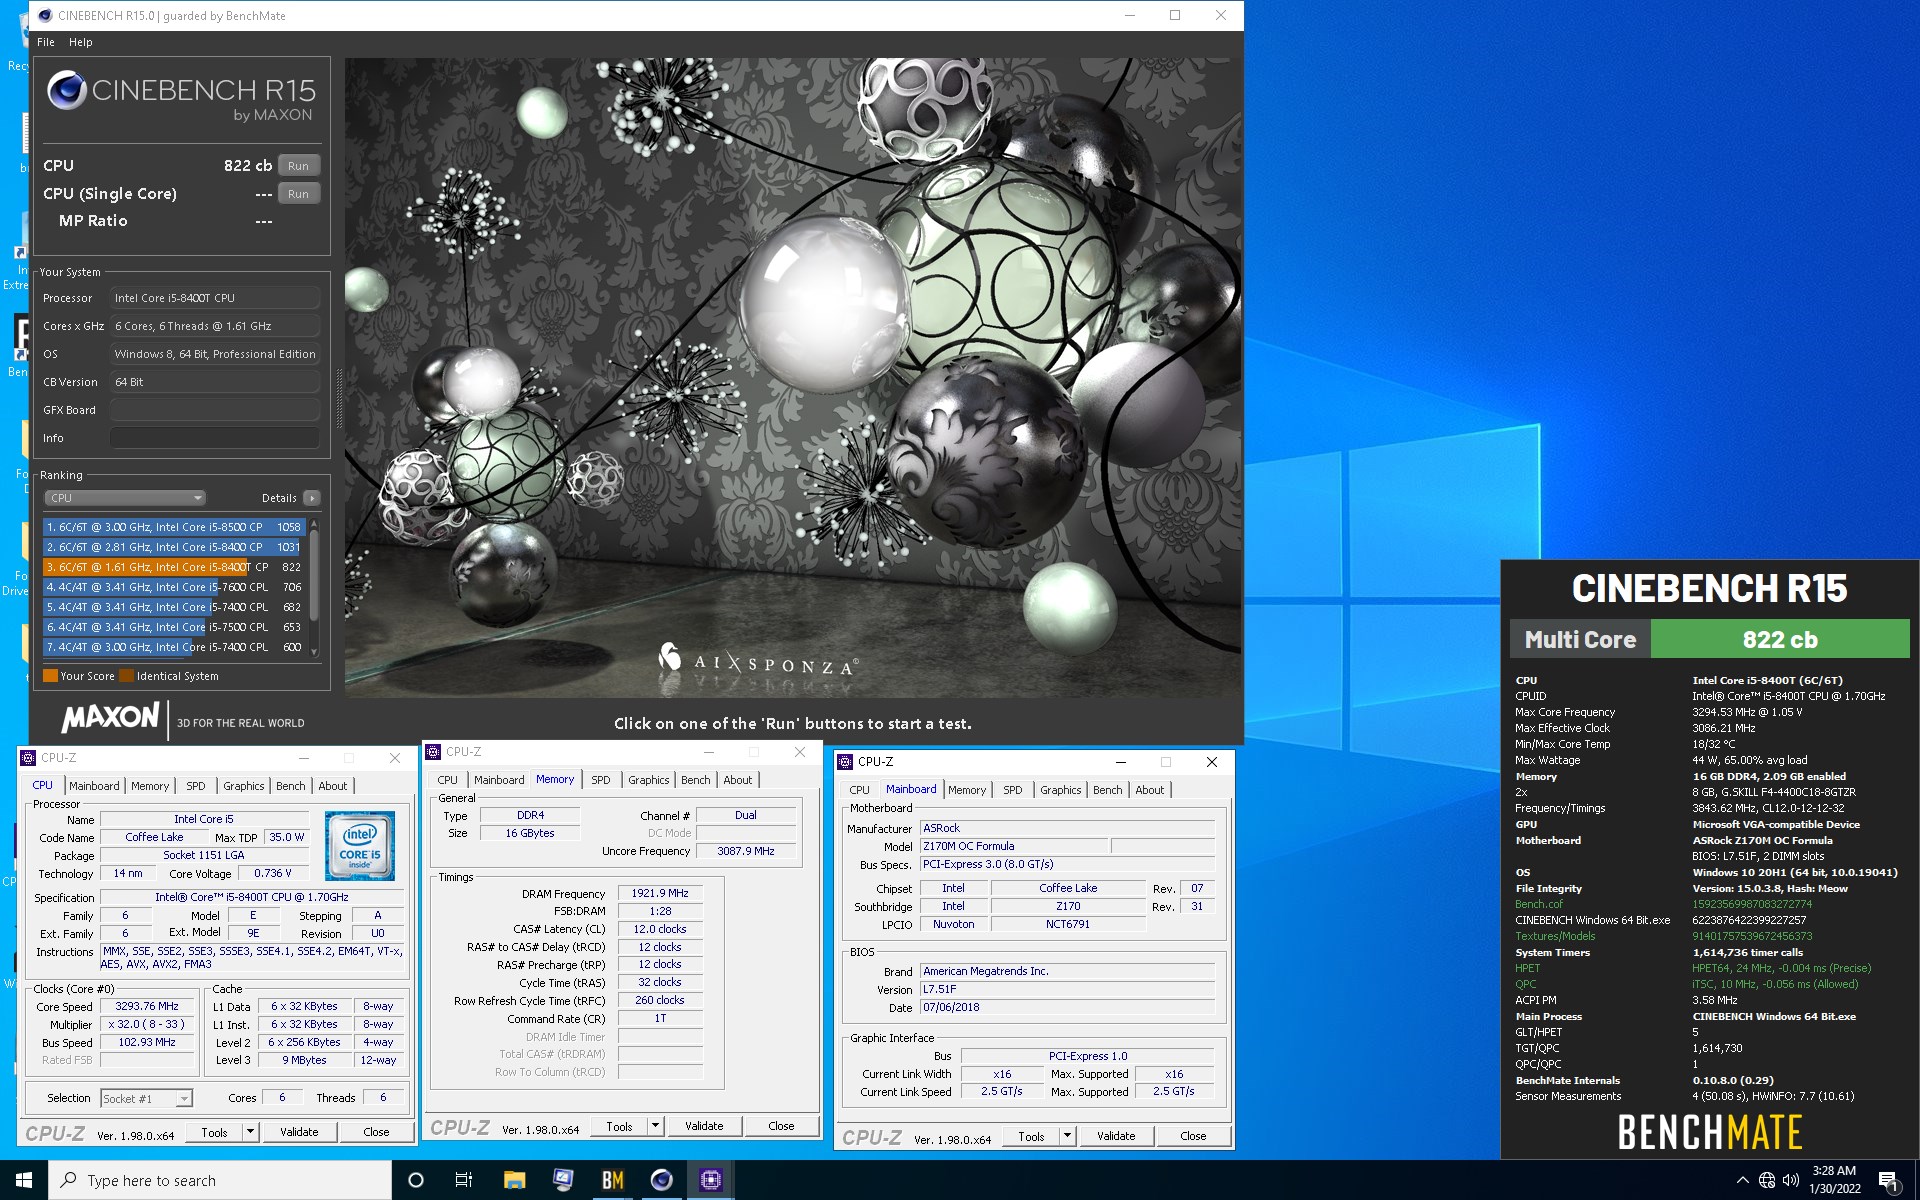Click the Info input field in Cinebench

click(x=215, y=438)
